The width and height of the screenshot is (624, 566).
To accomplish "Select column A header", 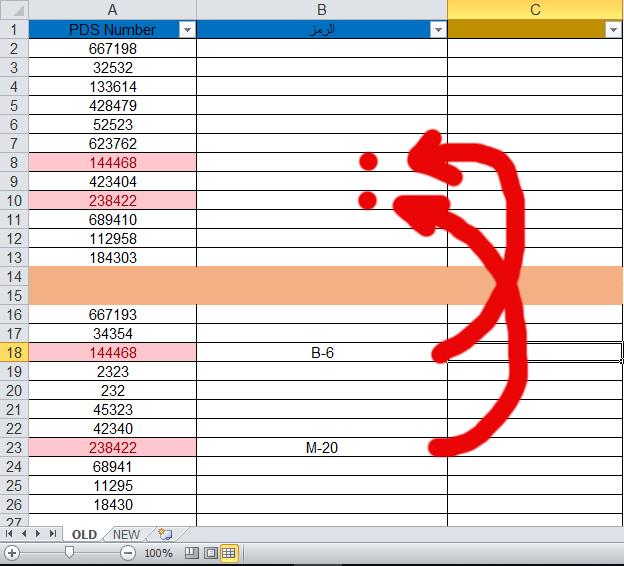I will tap(113, 10).
